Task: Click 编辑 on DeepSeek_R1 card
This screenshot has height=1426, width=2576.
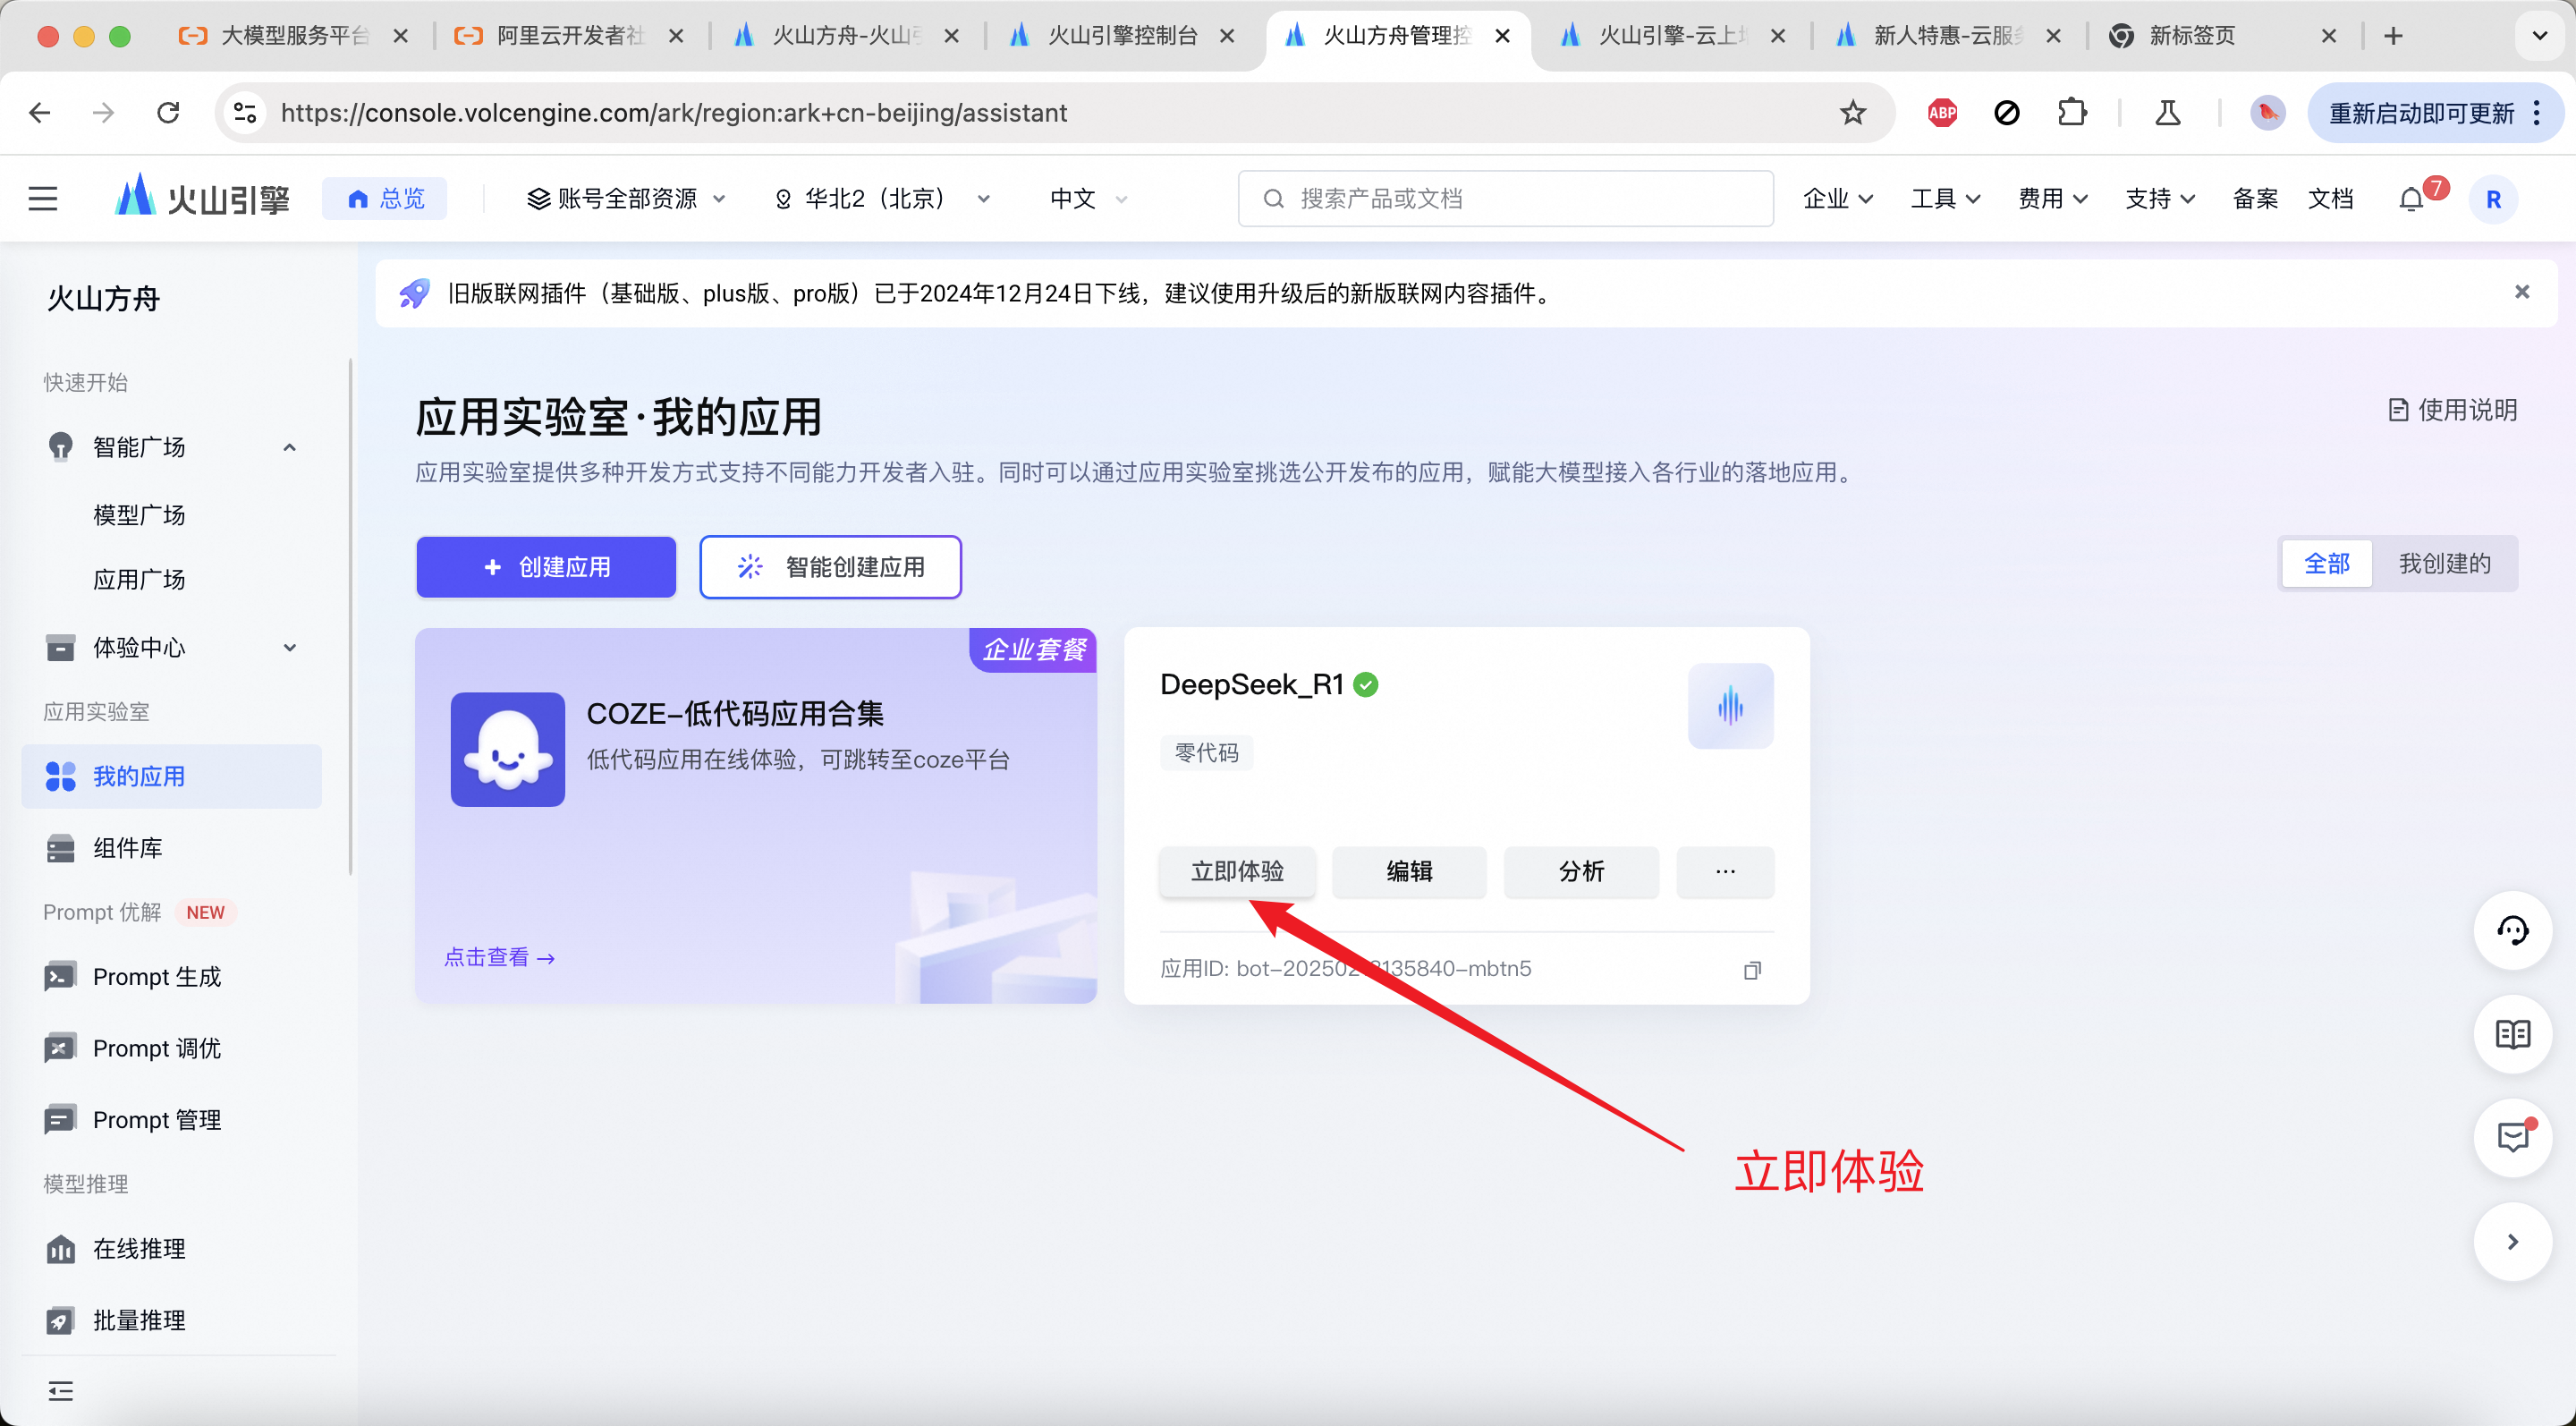Action: click(1409, 872)
